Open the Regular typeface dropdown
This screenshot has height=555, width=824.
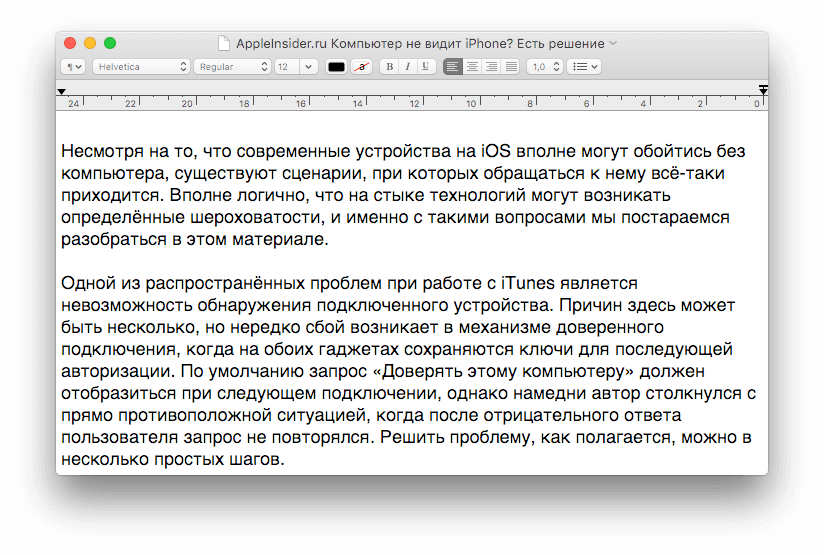pyautogui.click(x=232, y=67)
